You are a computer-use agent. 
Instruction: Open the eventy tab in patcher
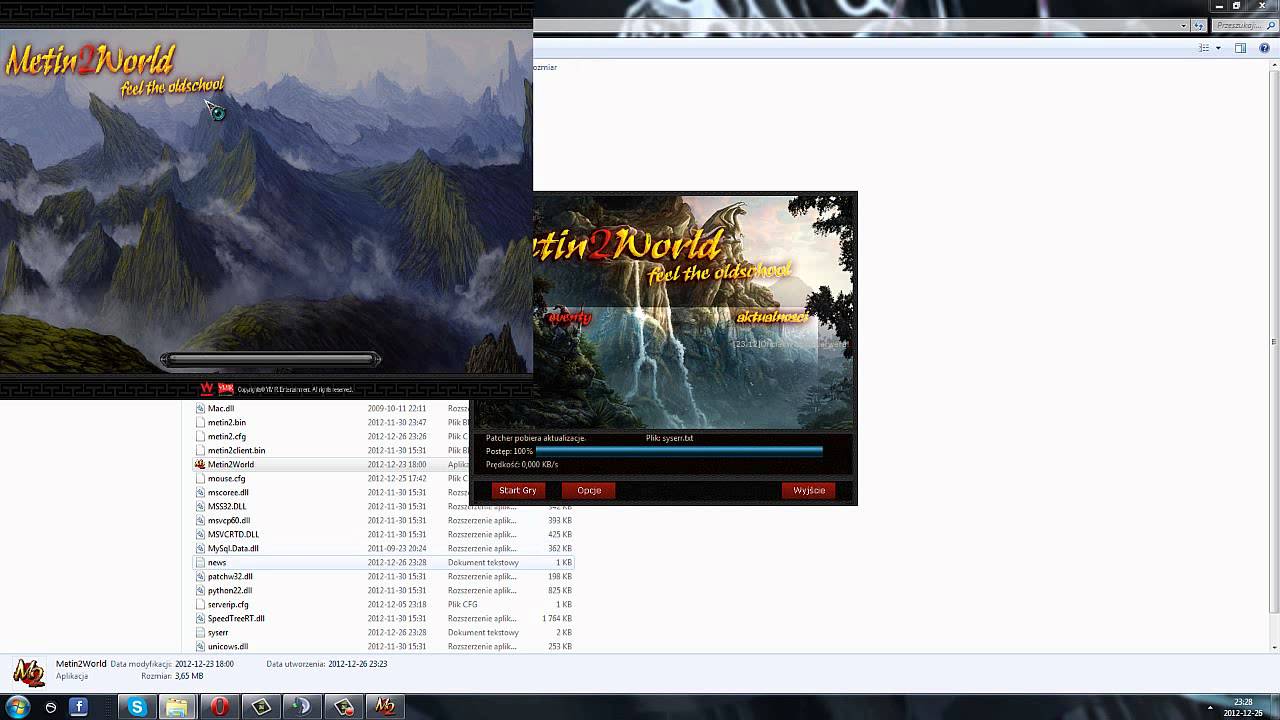point(569,317)
